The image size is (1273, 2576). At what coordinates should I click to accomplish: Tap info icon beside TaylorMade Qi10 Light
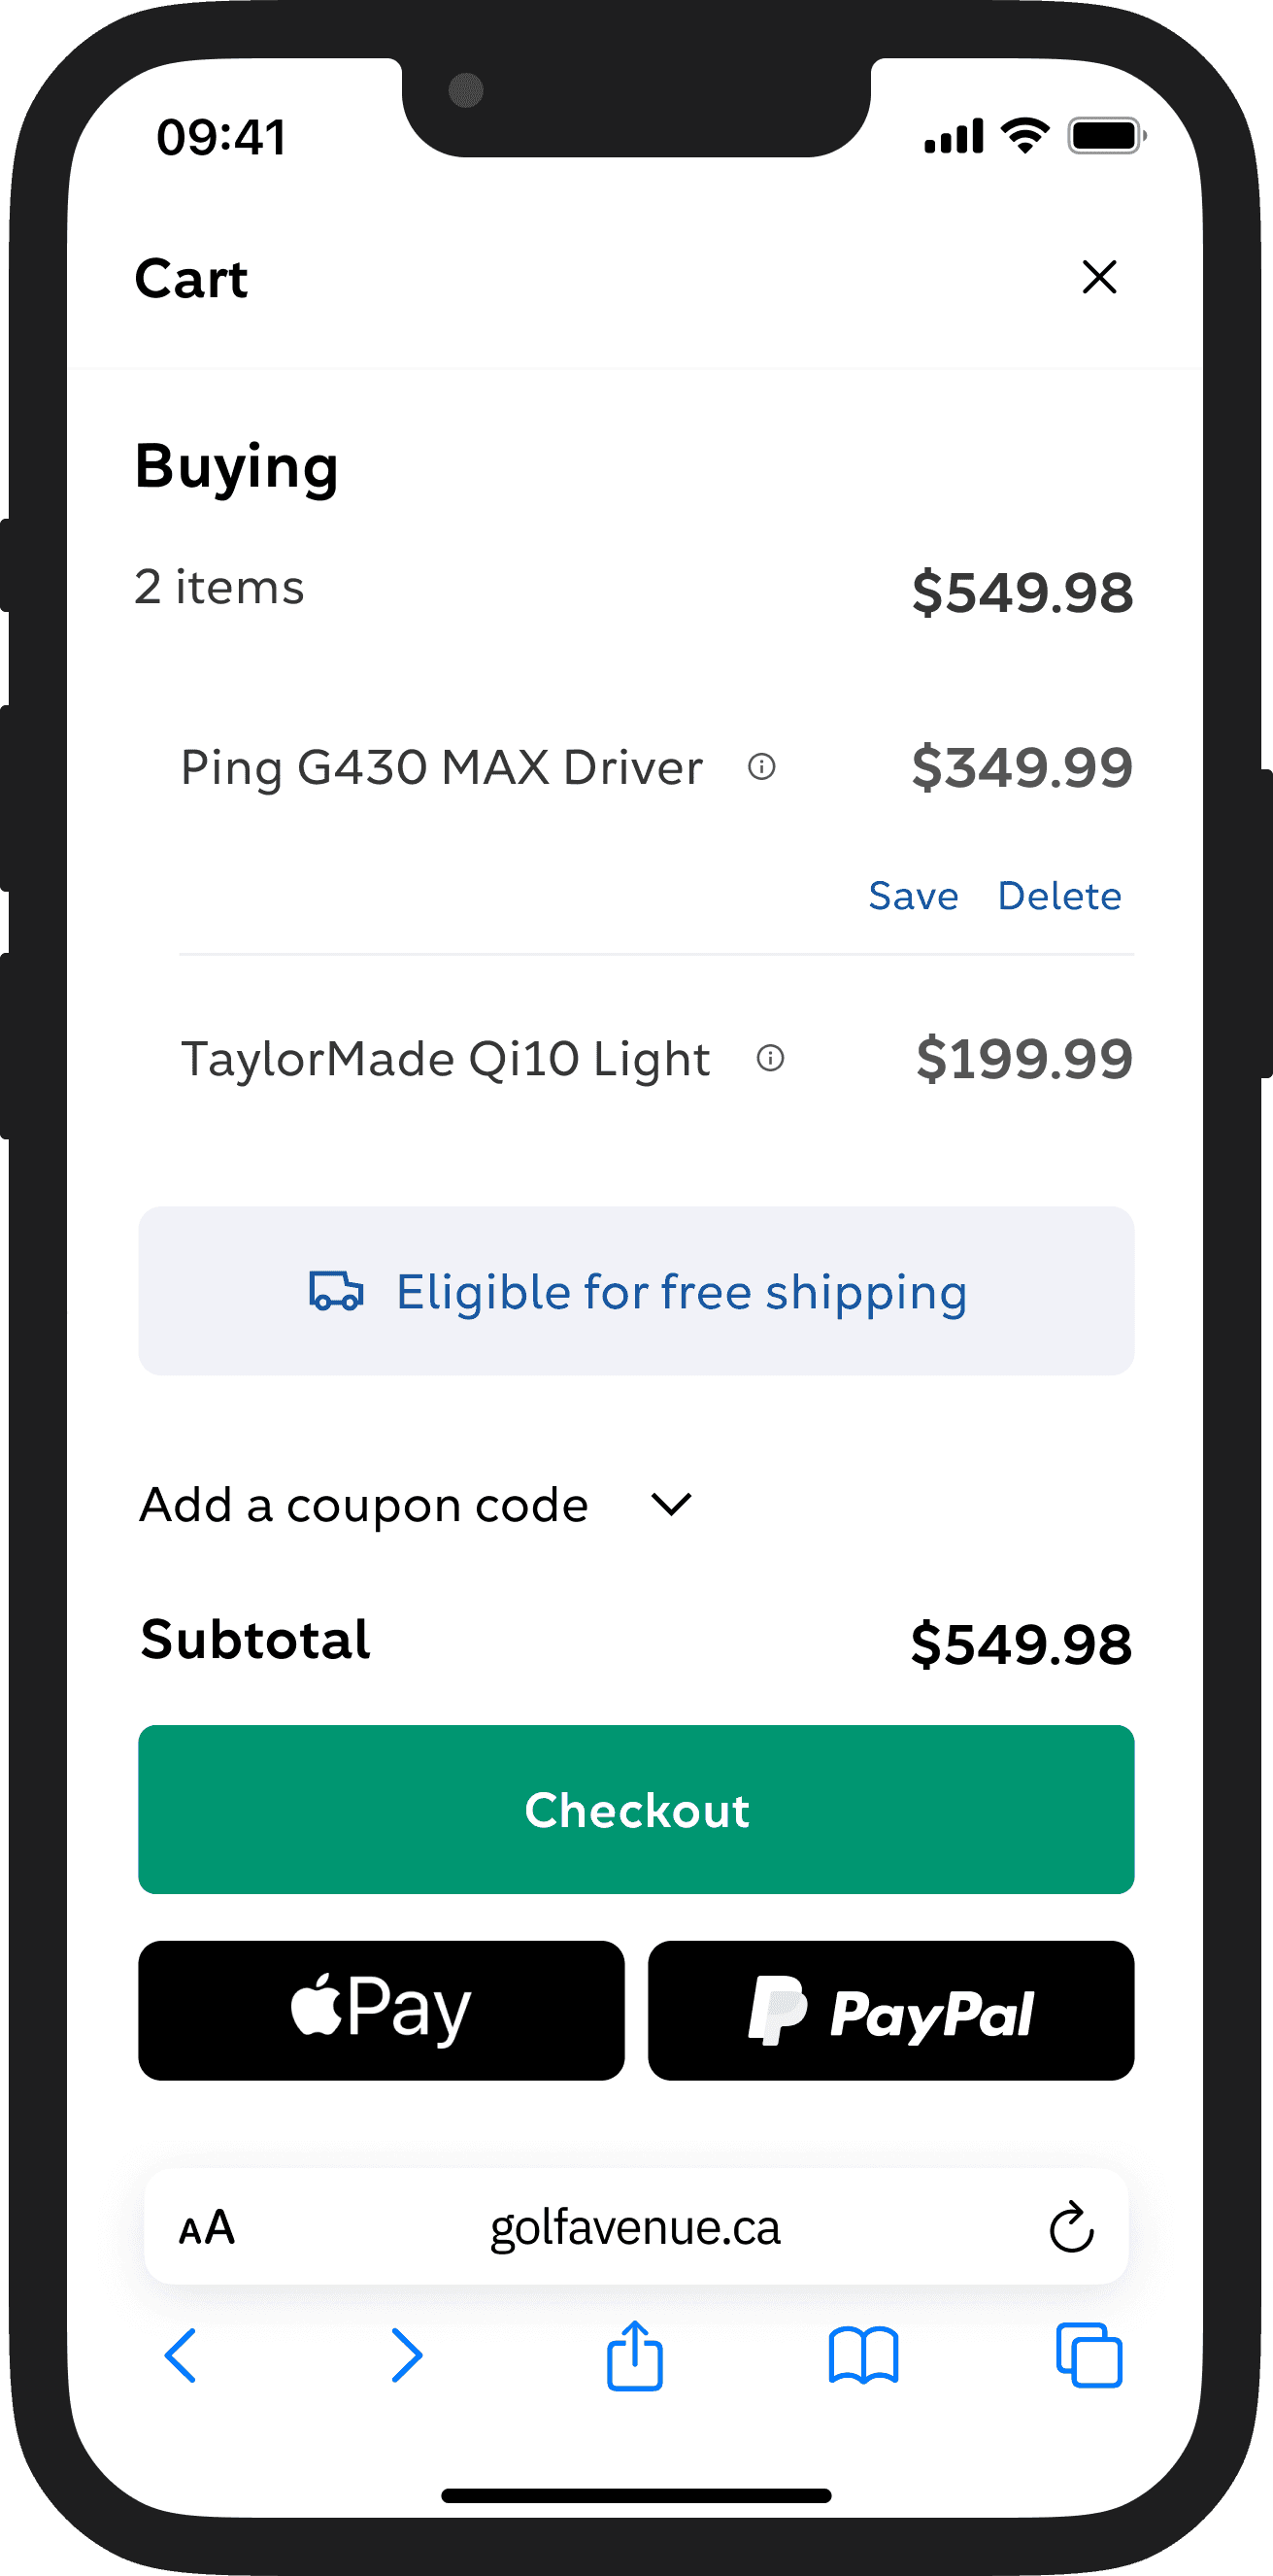[770, 1058]
